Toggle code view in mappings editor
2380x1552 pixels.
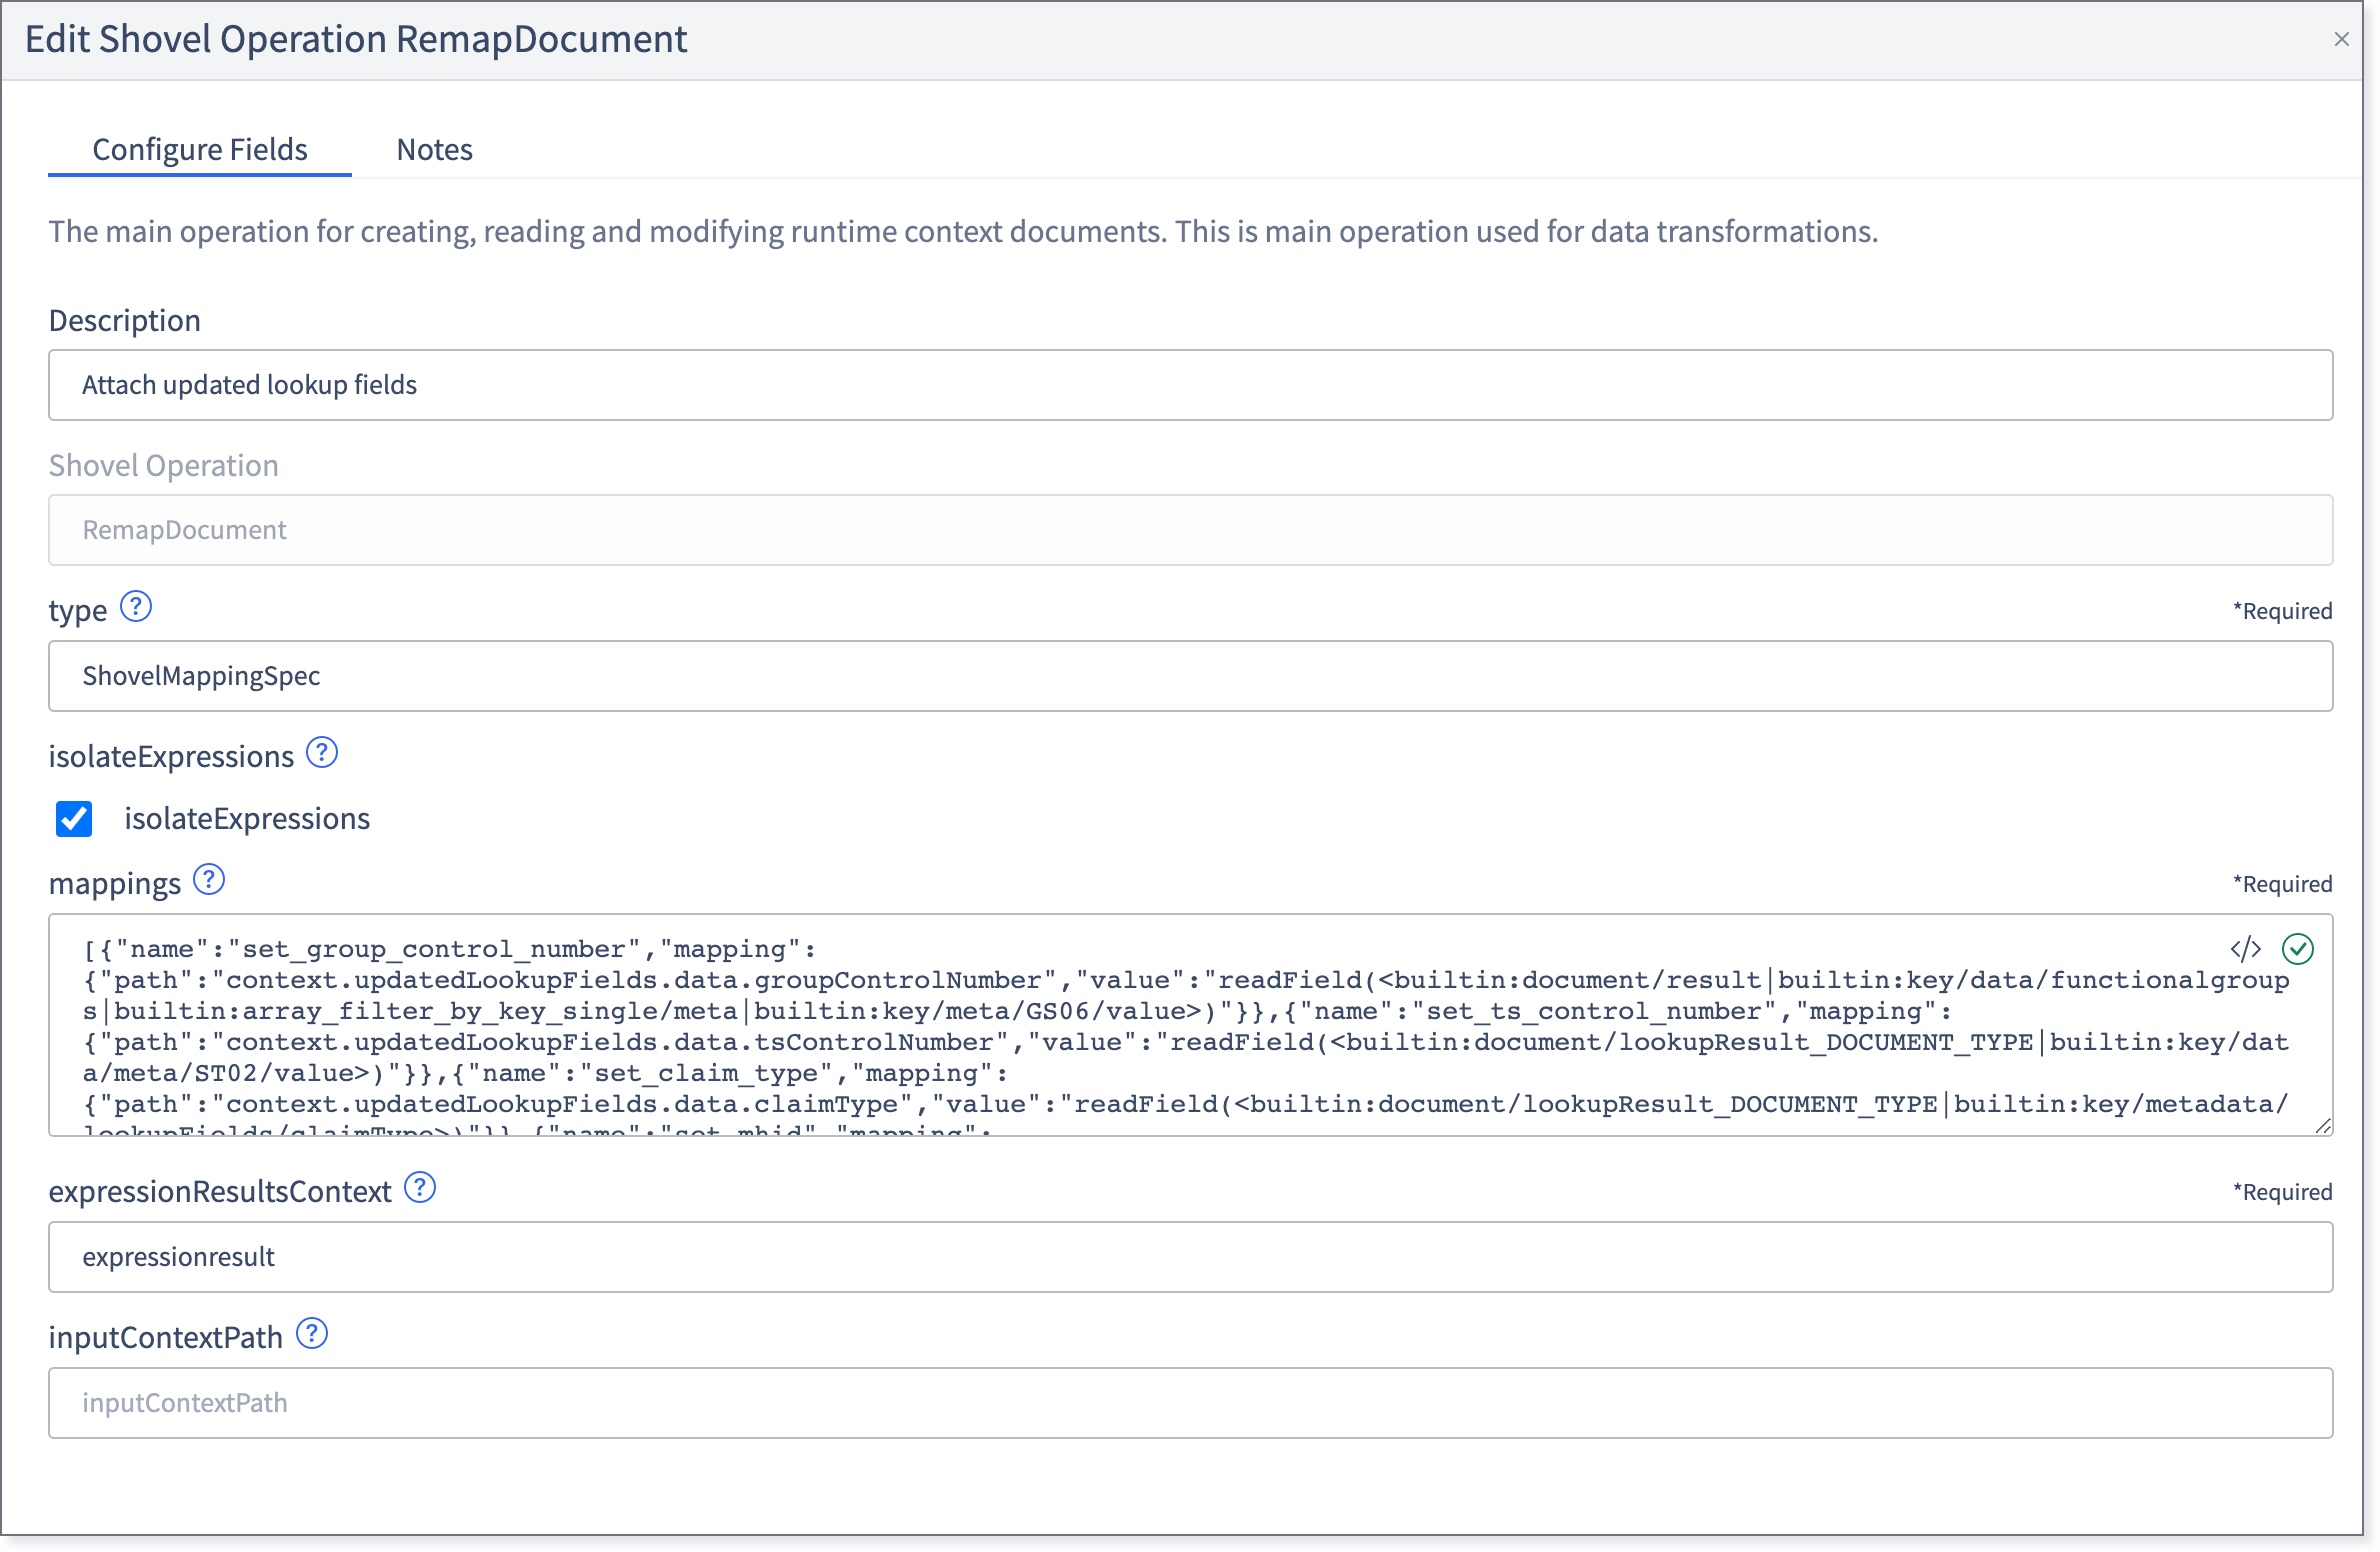tap(2245, 949)
